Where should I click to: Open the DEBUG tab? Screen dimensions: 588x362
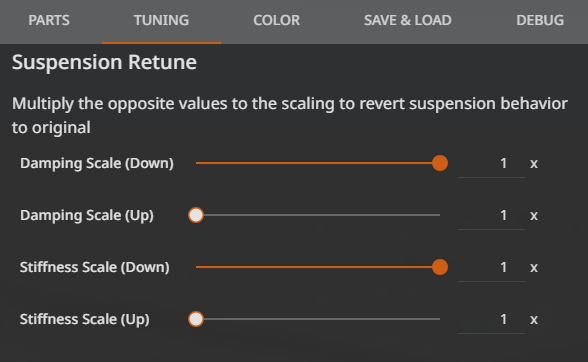point(540,21)
